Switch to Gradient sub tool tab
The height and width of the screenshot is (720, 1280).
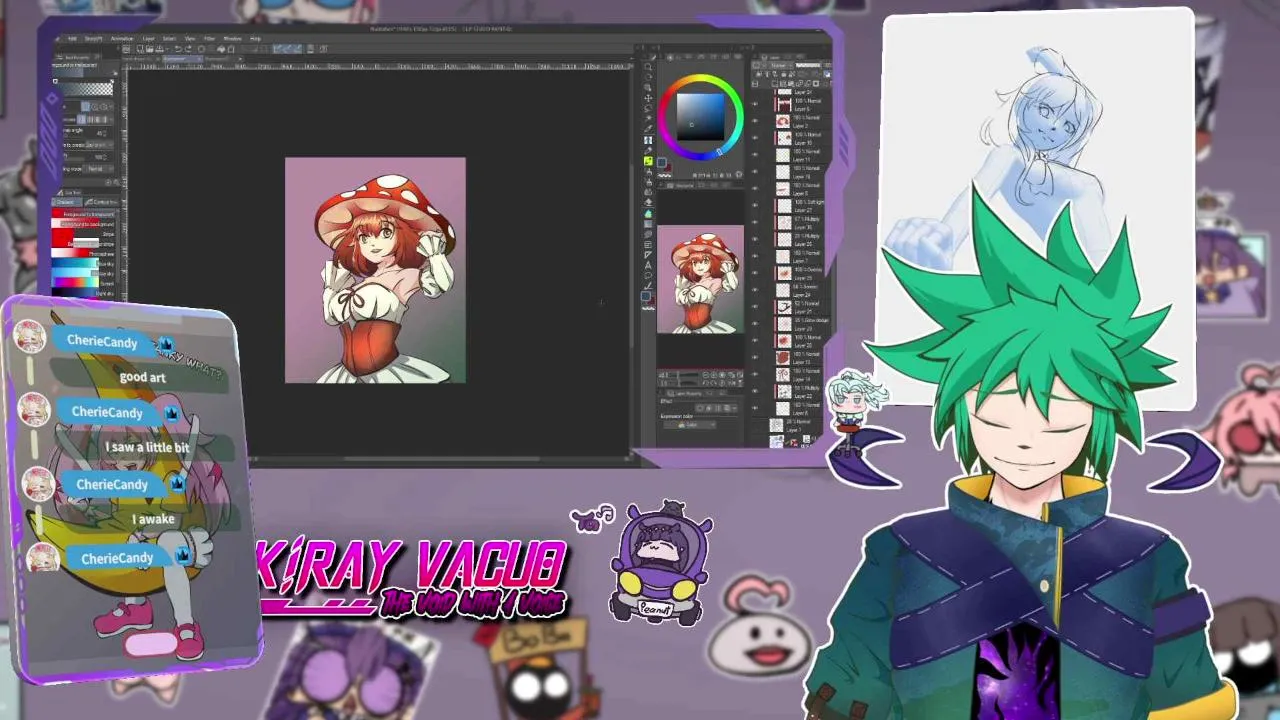coord(66,202)
